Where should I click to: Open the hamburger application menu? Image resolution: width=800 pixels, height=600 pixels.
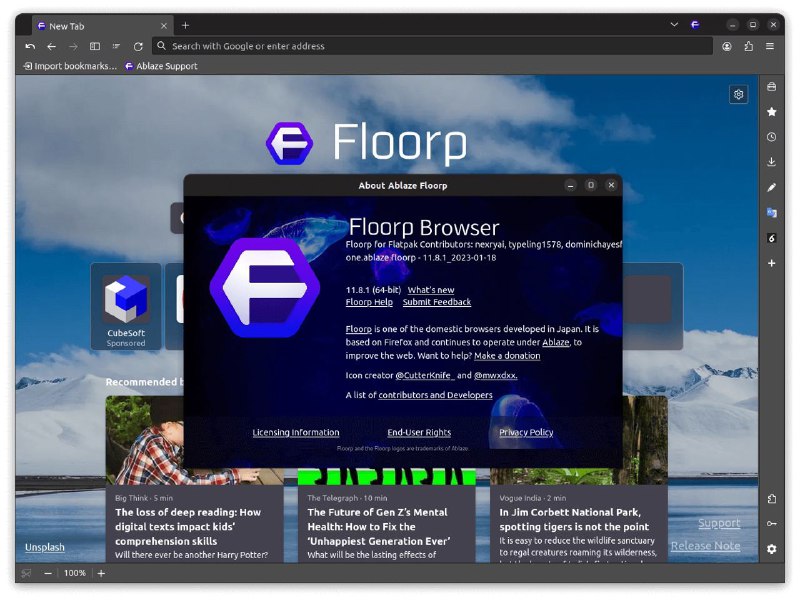770,46
